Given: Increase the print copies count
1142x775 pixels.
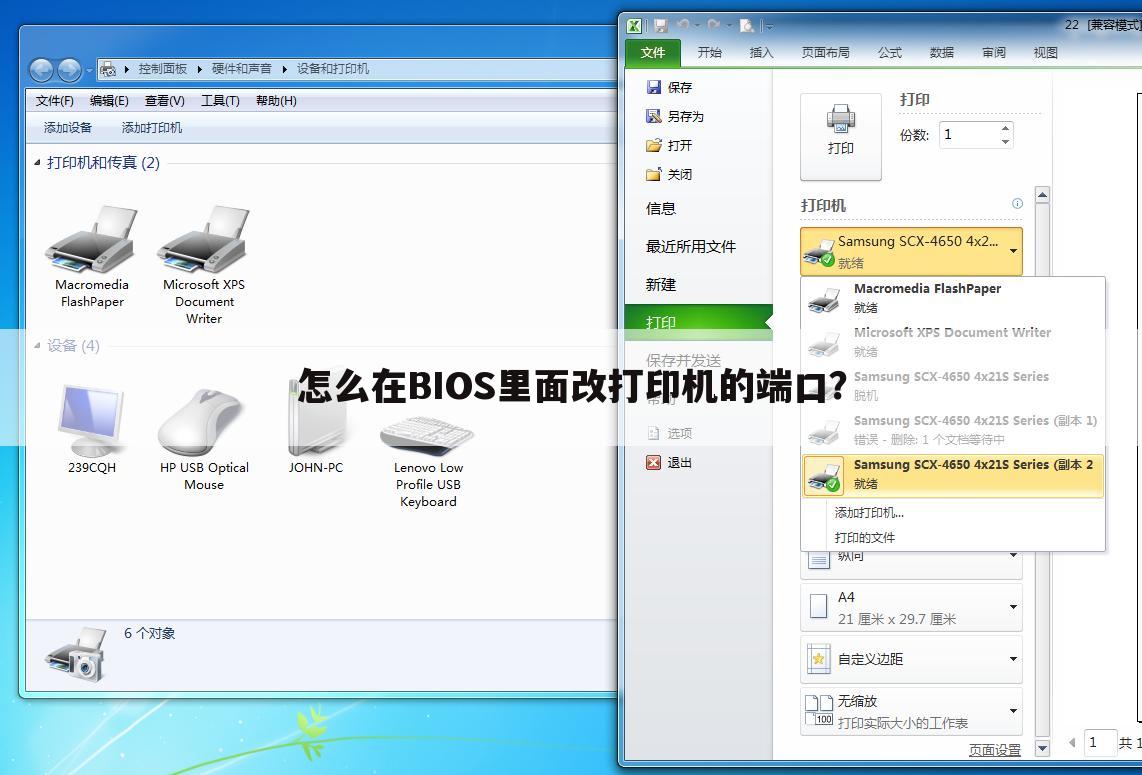Looking at the screenshot, I should (1005, 128).
